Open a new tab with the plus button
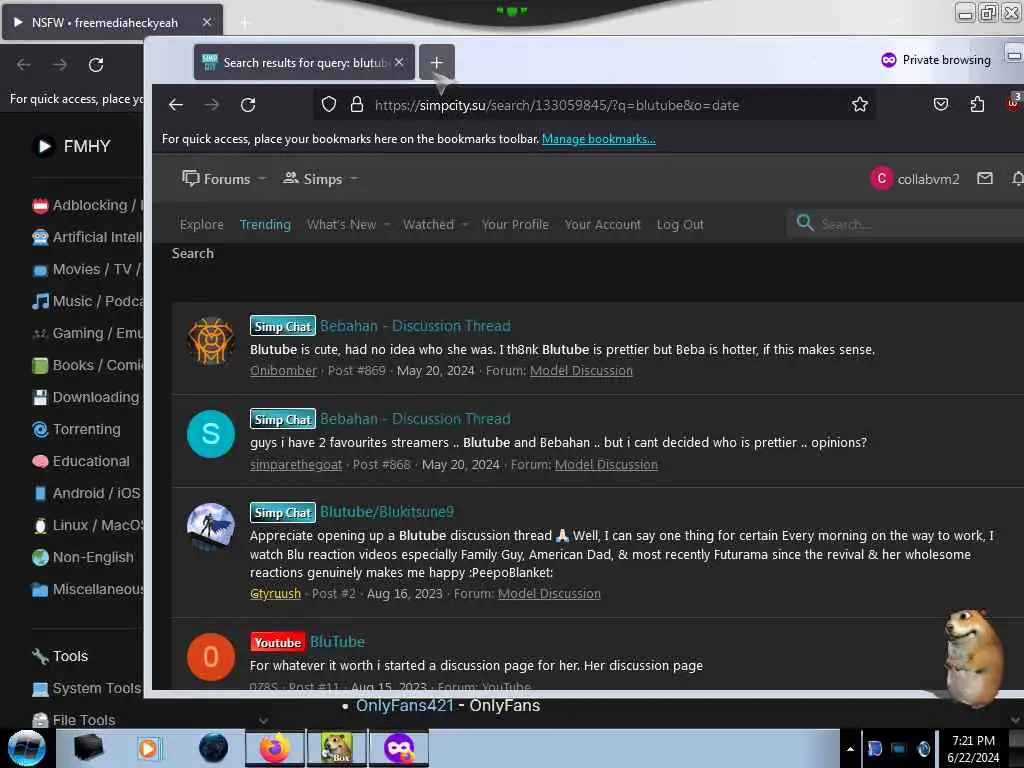The height and width of the screenshot is (768, 1024). point(436,62)
